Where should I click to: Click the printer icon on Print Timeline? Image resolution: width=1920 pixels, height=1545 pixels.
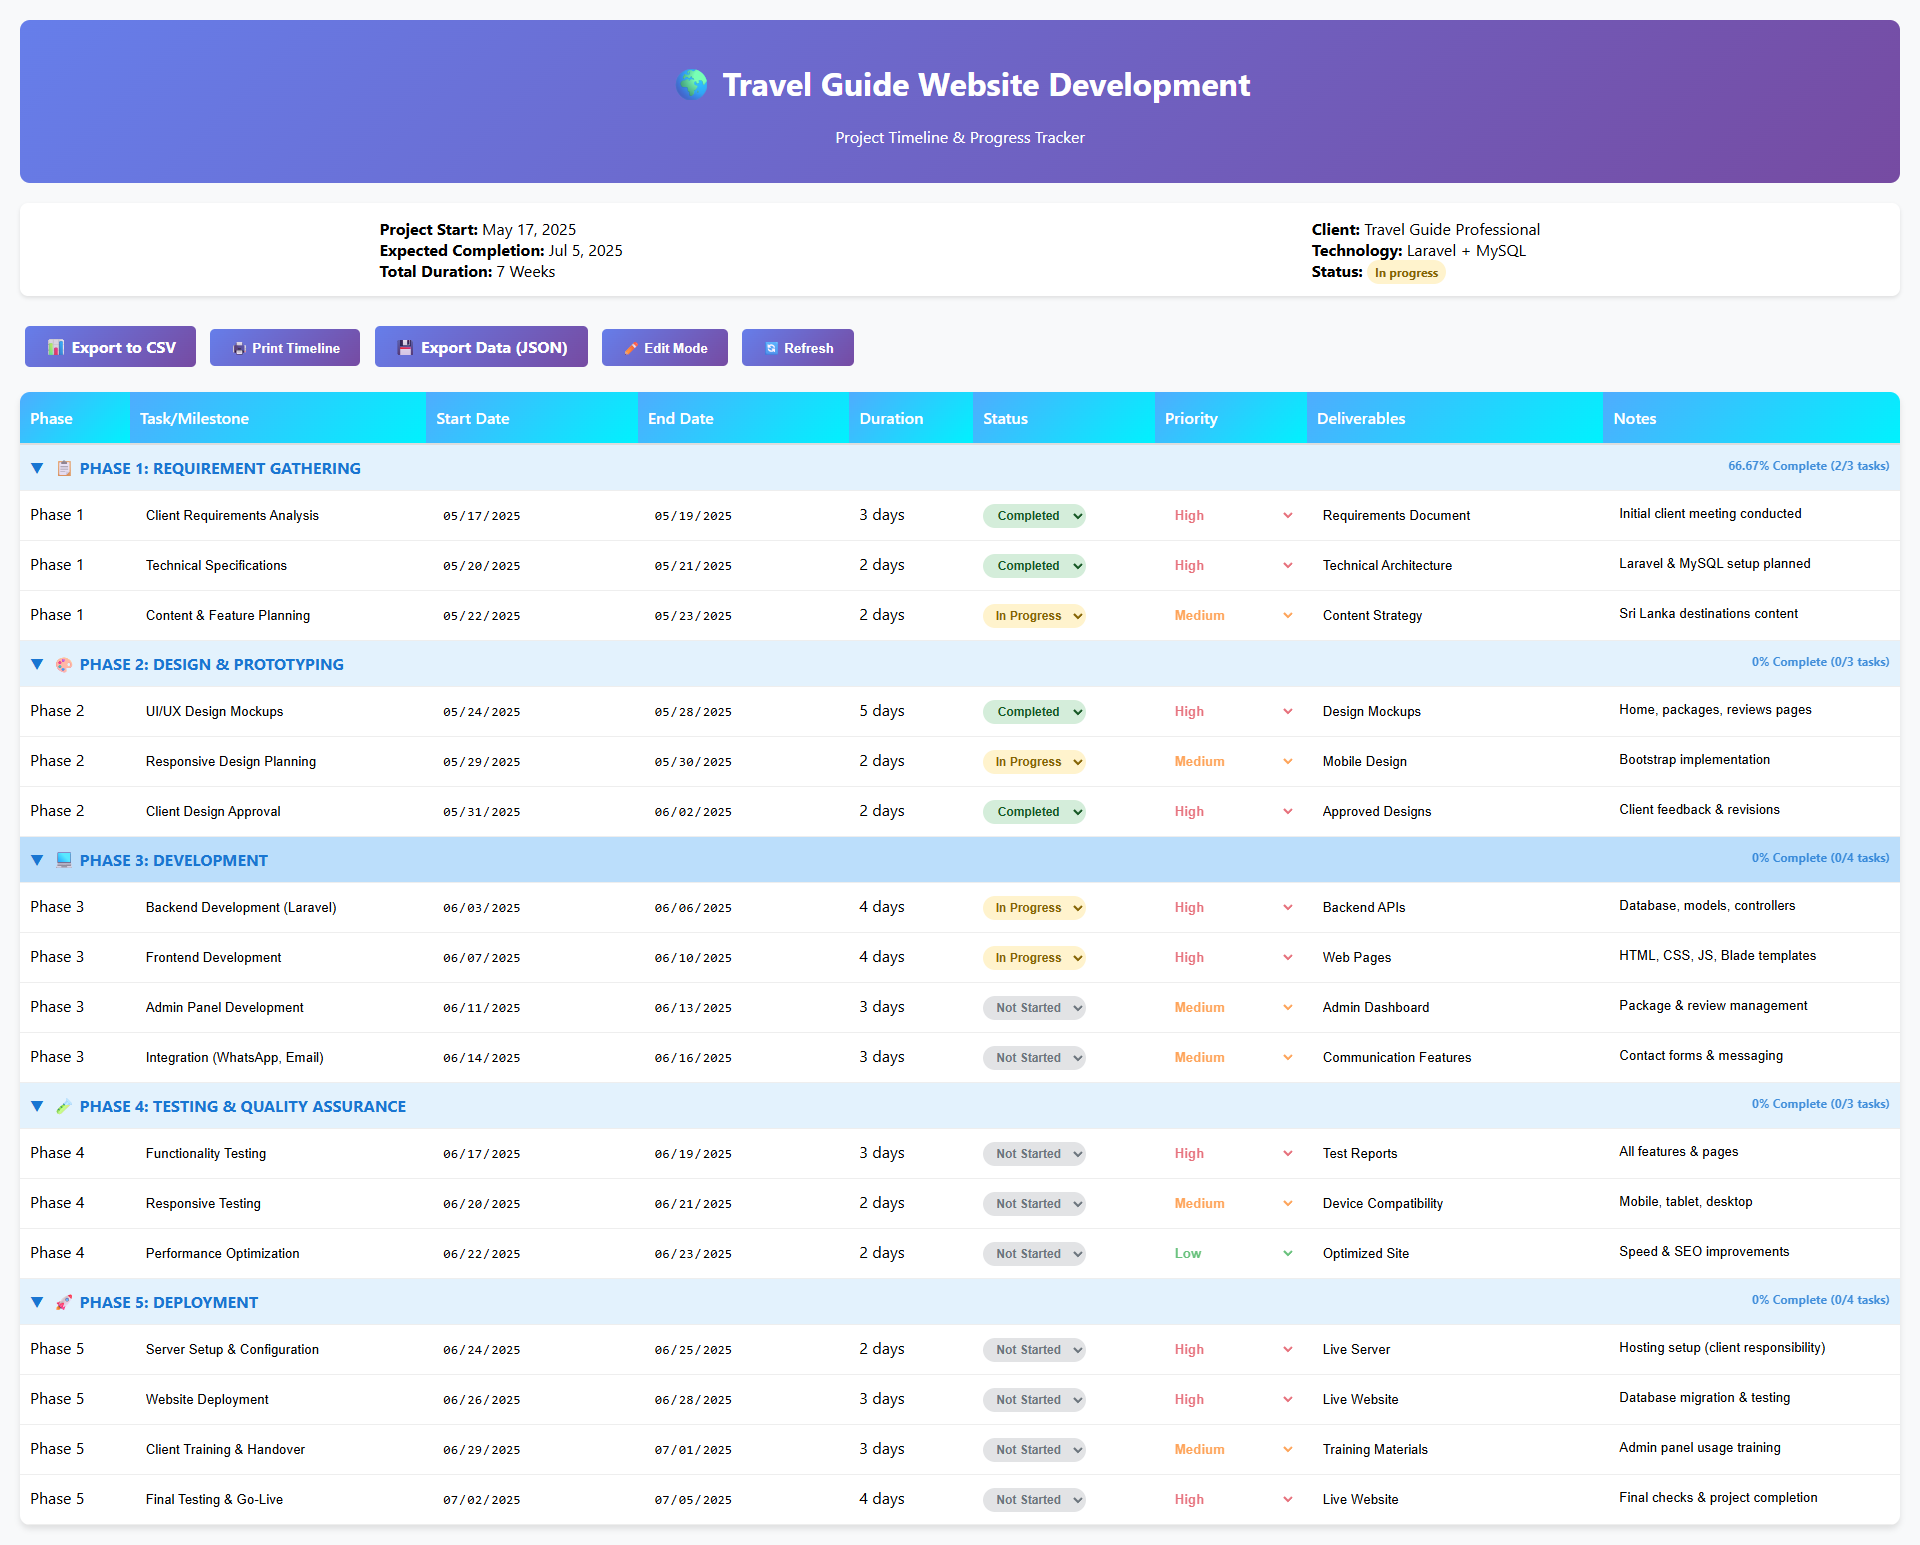[239, 348]
